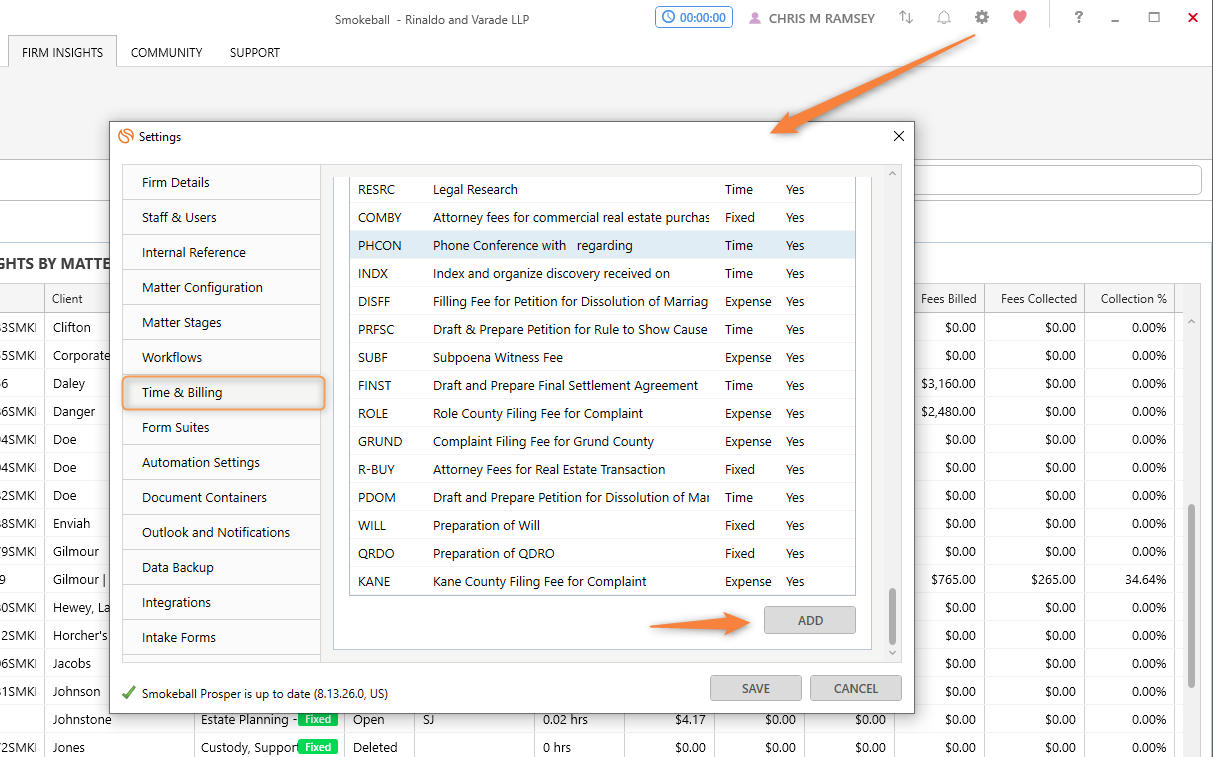The image size is (1213, 757).
Task: Select Intake Forms settings
Action: pyautogui.click(x=221, y=637)
